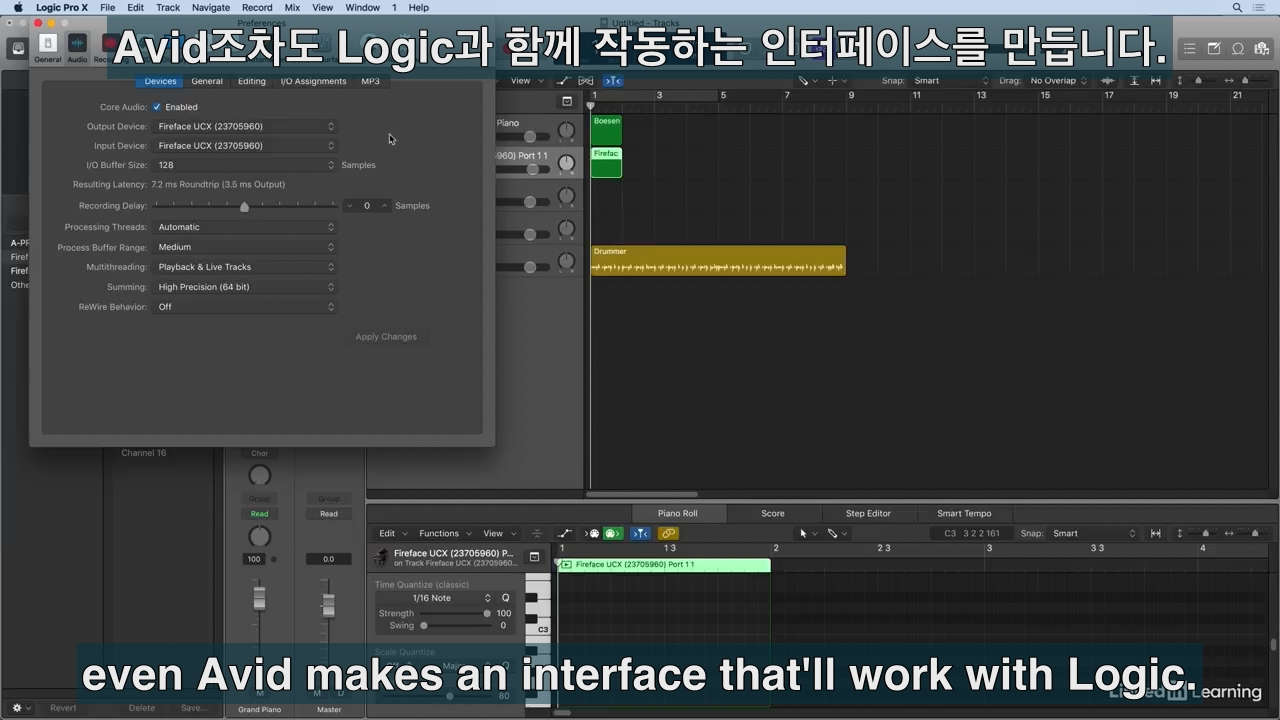Toggle Piano Roll catch playhead icon

point(640,533)
